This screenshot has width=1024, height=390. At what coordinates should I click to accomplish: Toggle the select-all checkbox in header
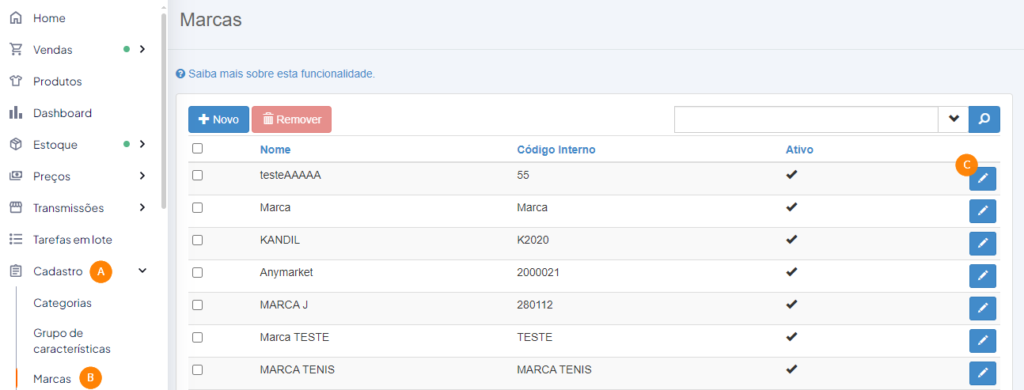point(197,149)
